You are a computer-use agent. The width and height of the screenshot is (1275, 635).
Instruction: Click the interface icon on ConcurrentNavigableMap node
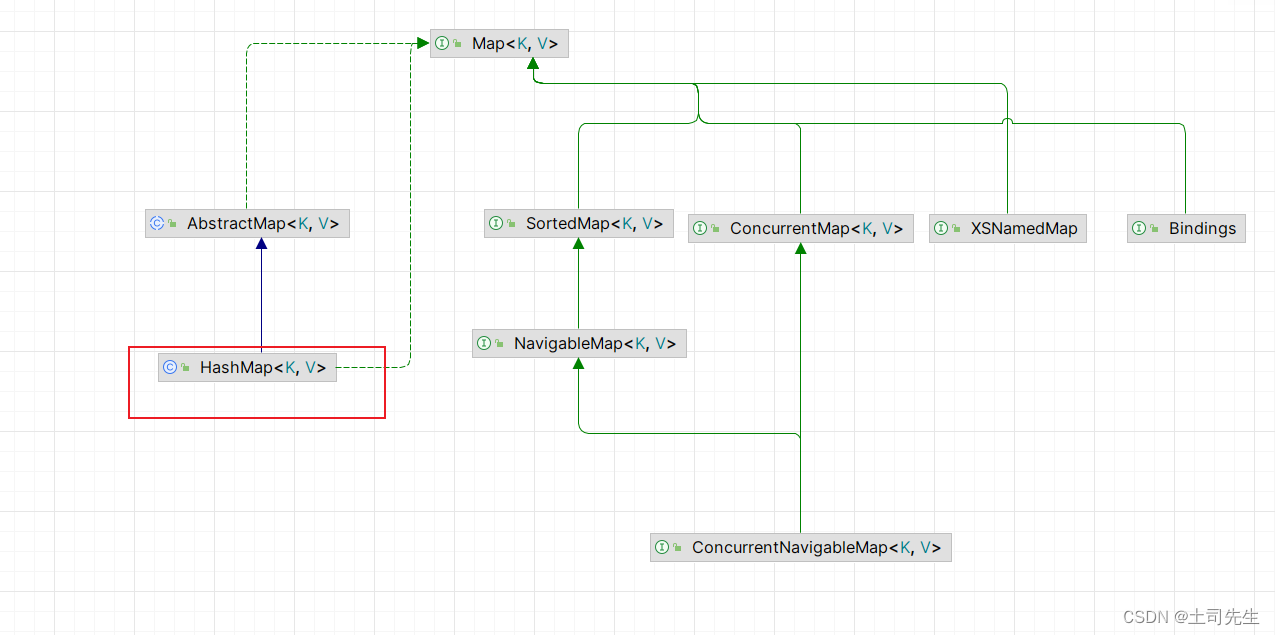661,547
